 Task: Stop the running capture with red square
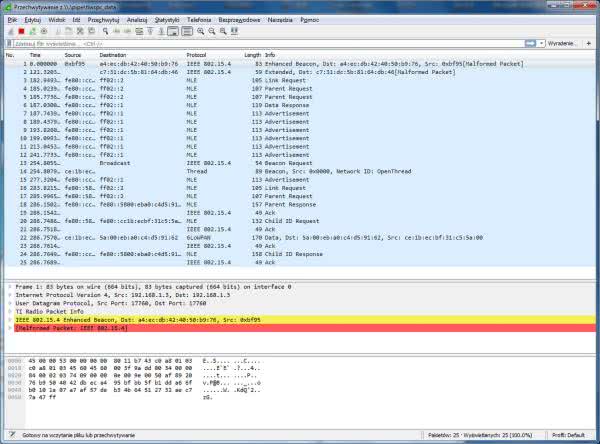(20, 31)
